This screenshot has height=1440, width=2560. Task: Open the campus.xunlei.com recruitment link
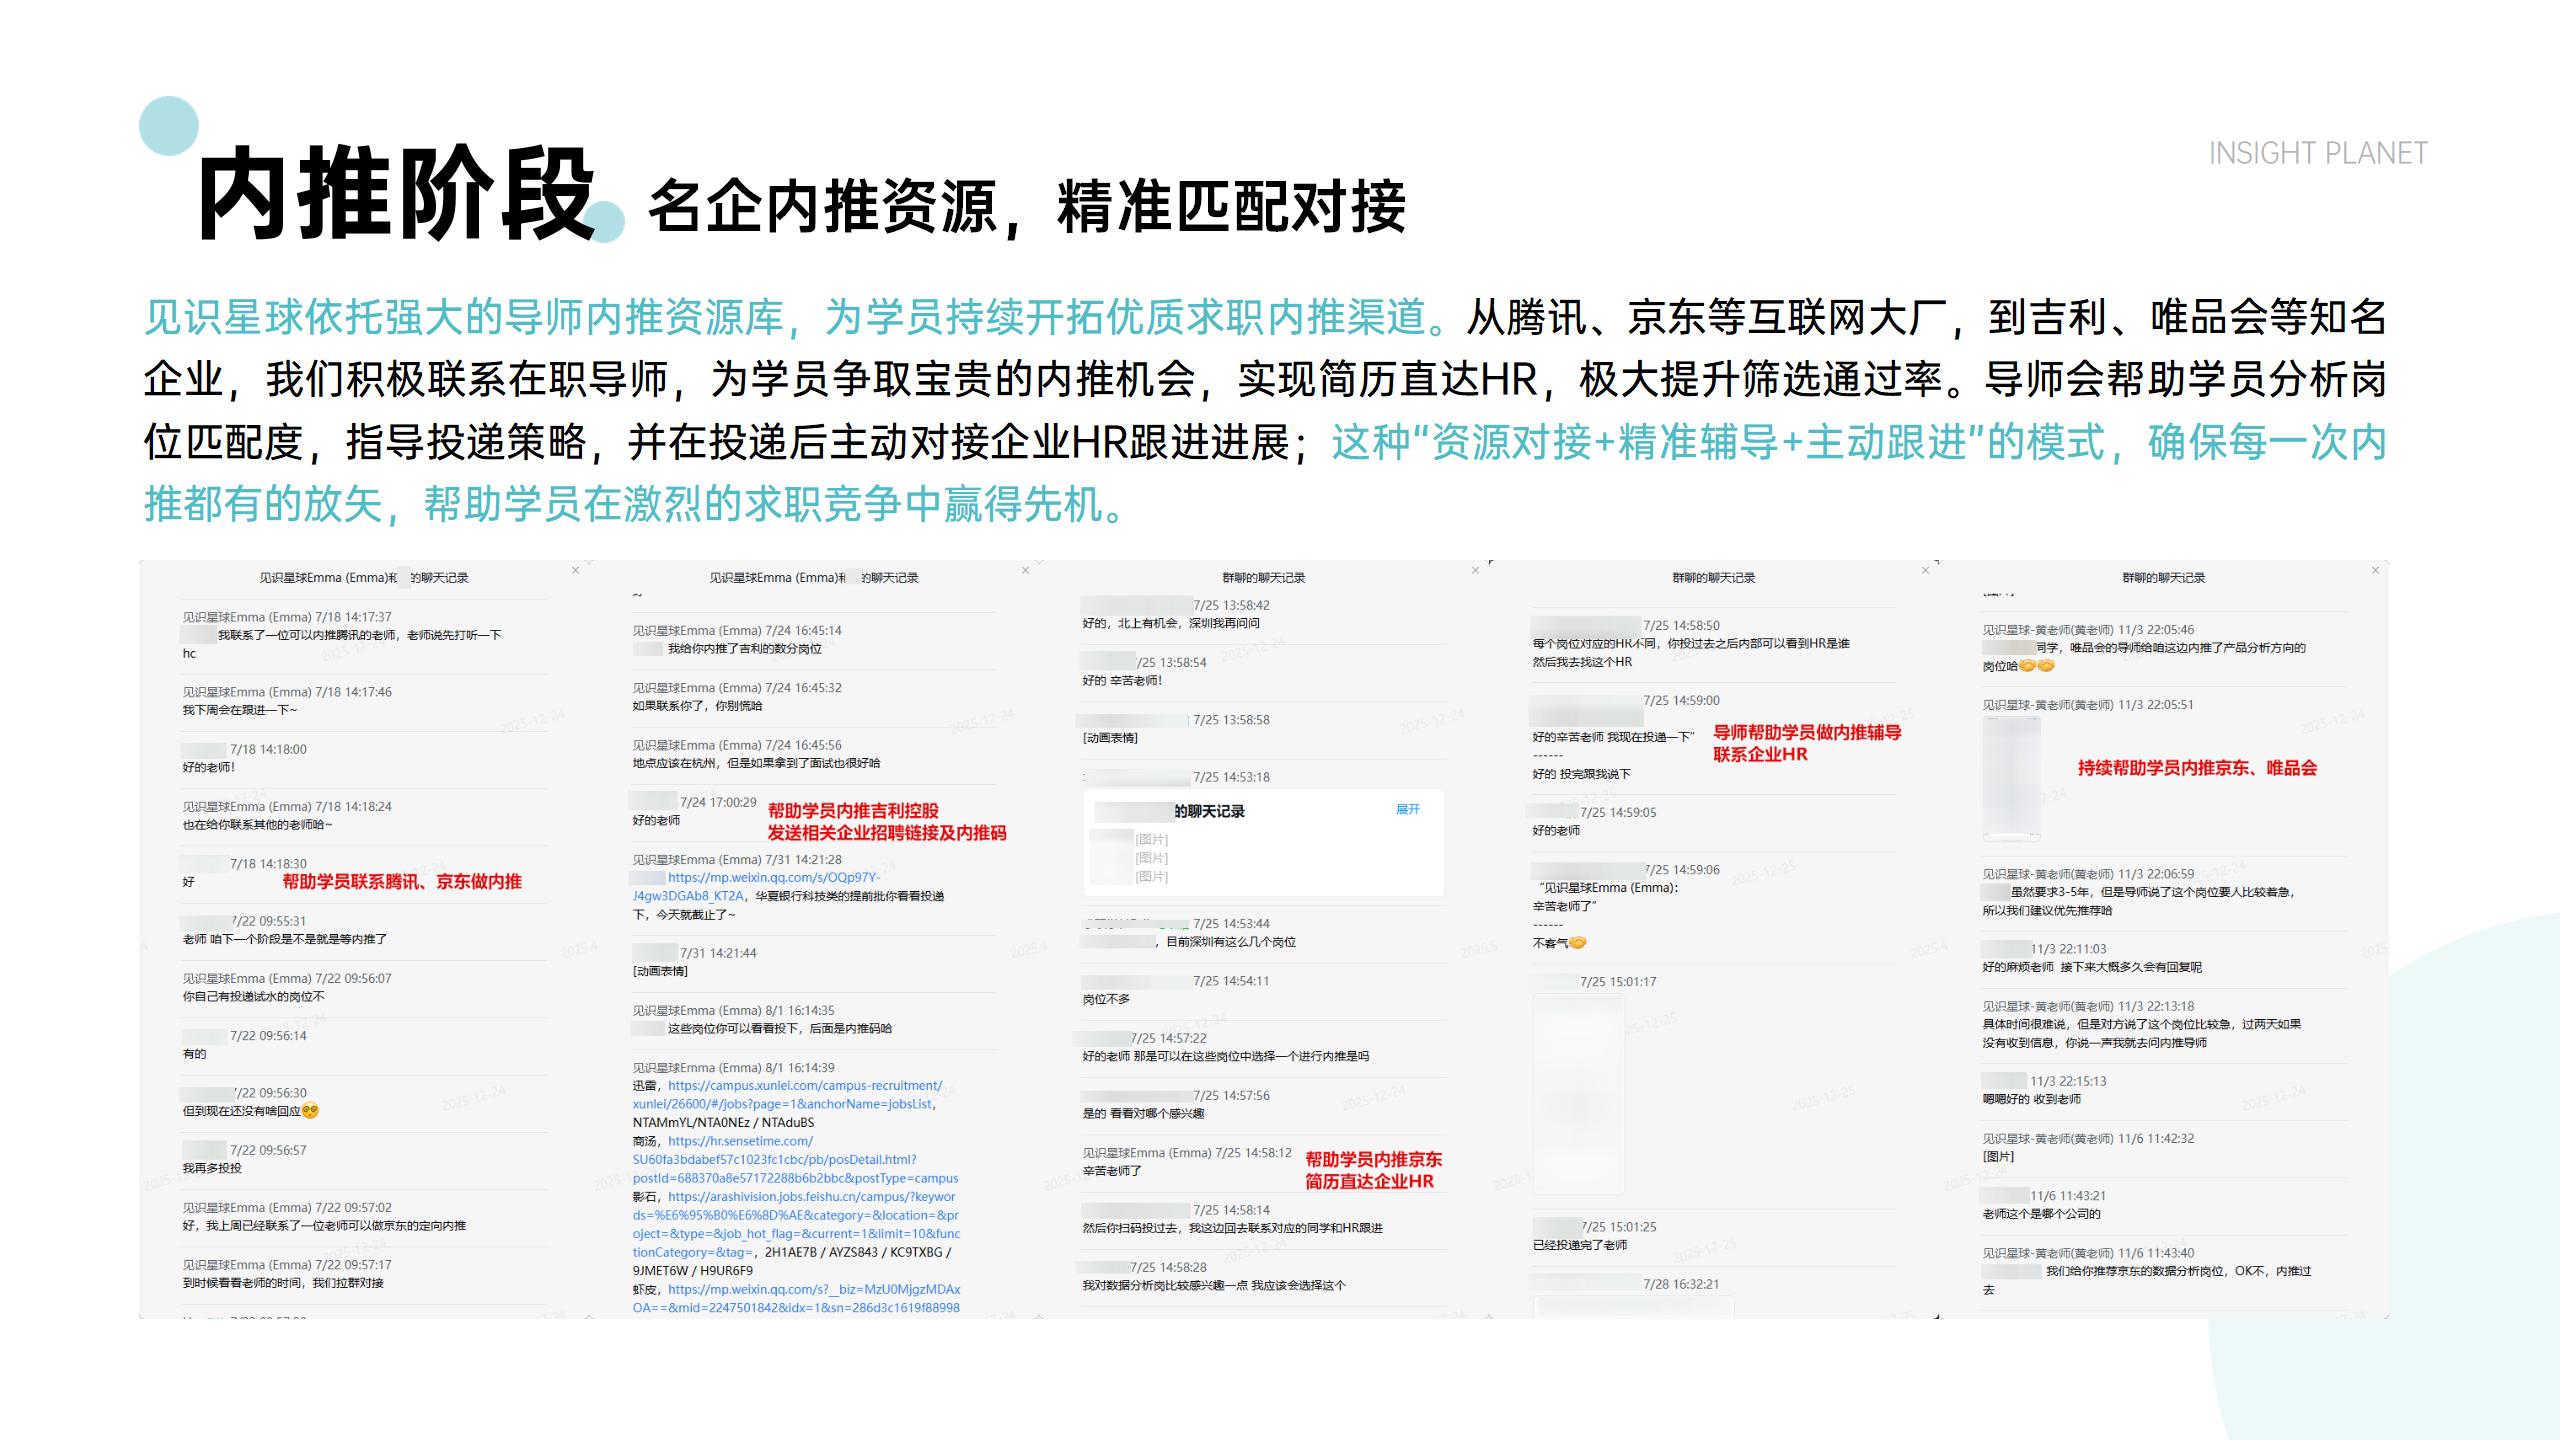coord(804,1085)
